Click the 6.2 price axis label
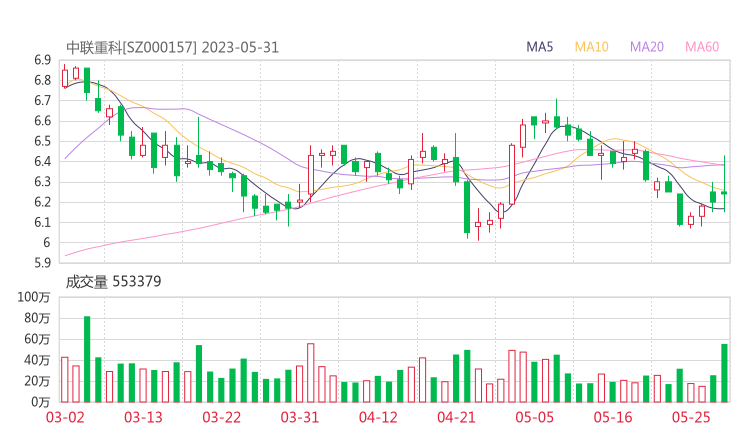The width and height of the screenshot is (740, 440). tap(42, 202)
